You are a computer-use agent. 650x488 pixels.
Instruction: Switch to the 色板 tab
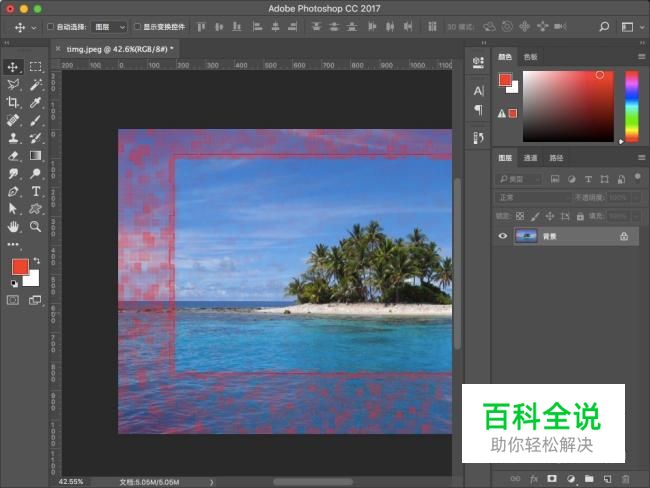(530, 58)
